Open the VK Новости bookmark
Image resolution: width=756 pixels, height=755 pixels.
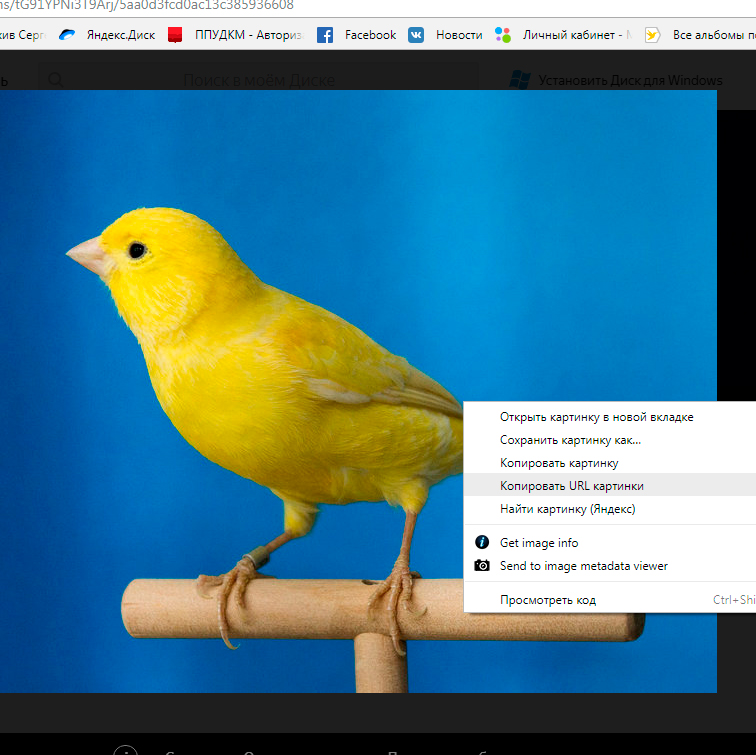click(445, 35)
